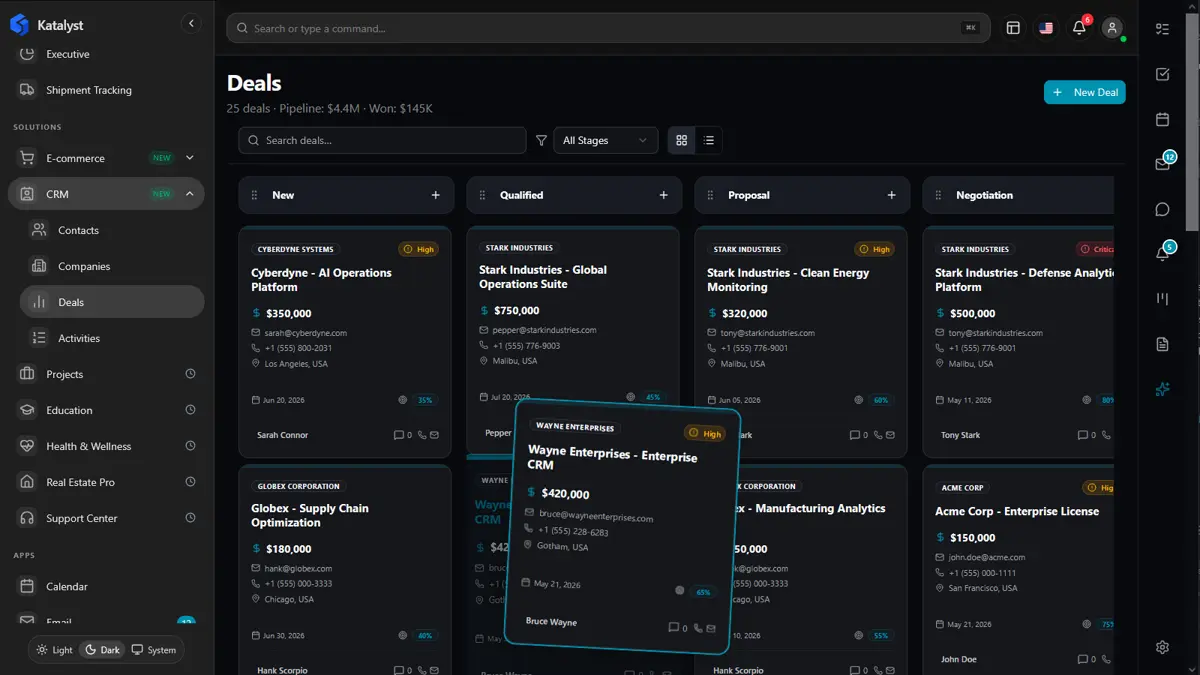Open language selector US flag
The height and width of the screenshot is (675, 1200).
1046,28
